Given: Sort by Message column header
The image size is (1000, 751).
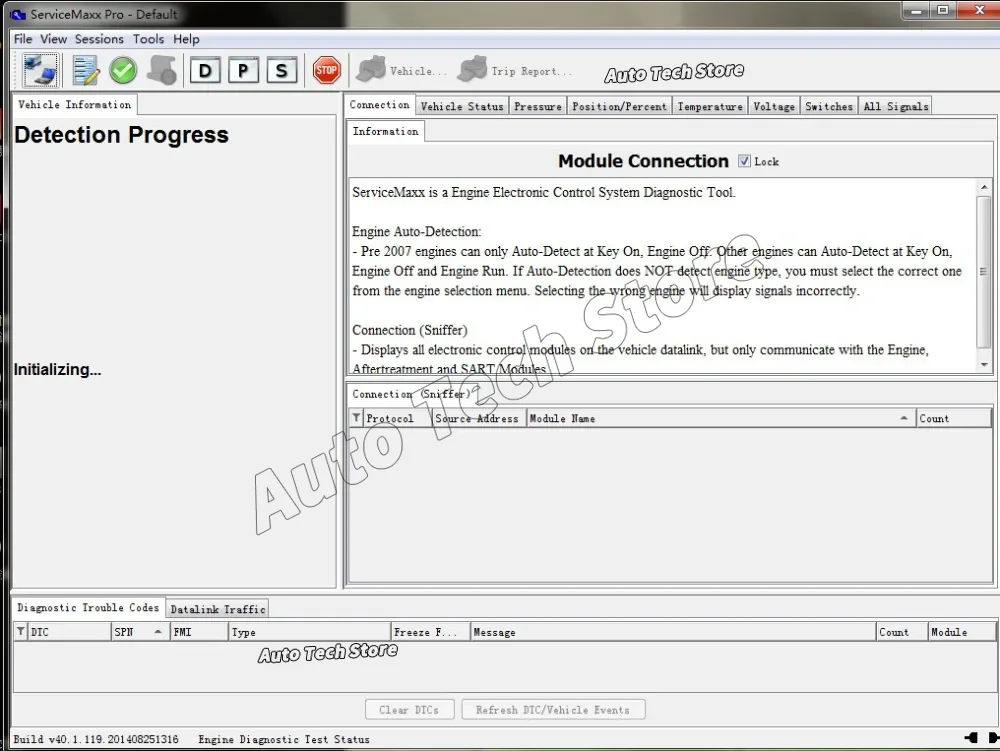Looking at the screenshot, I should coord(673,632).
